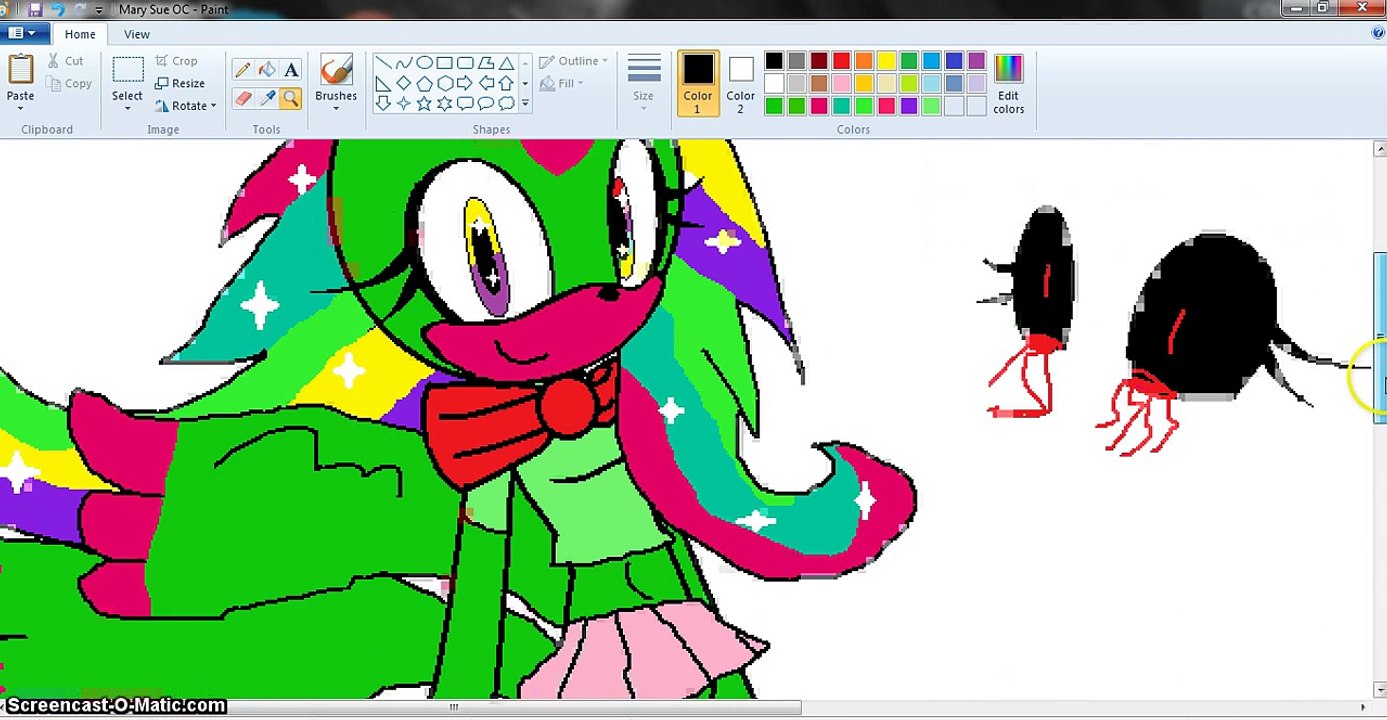Pick the brown color swatch
The height and width of the screenshot is (720, 1387).
point(819,83)
